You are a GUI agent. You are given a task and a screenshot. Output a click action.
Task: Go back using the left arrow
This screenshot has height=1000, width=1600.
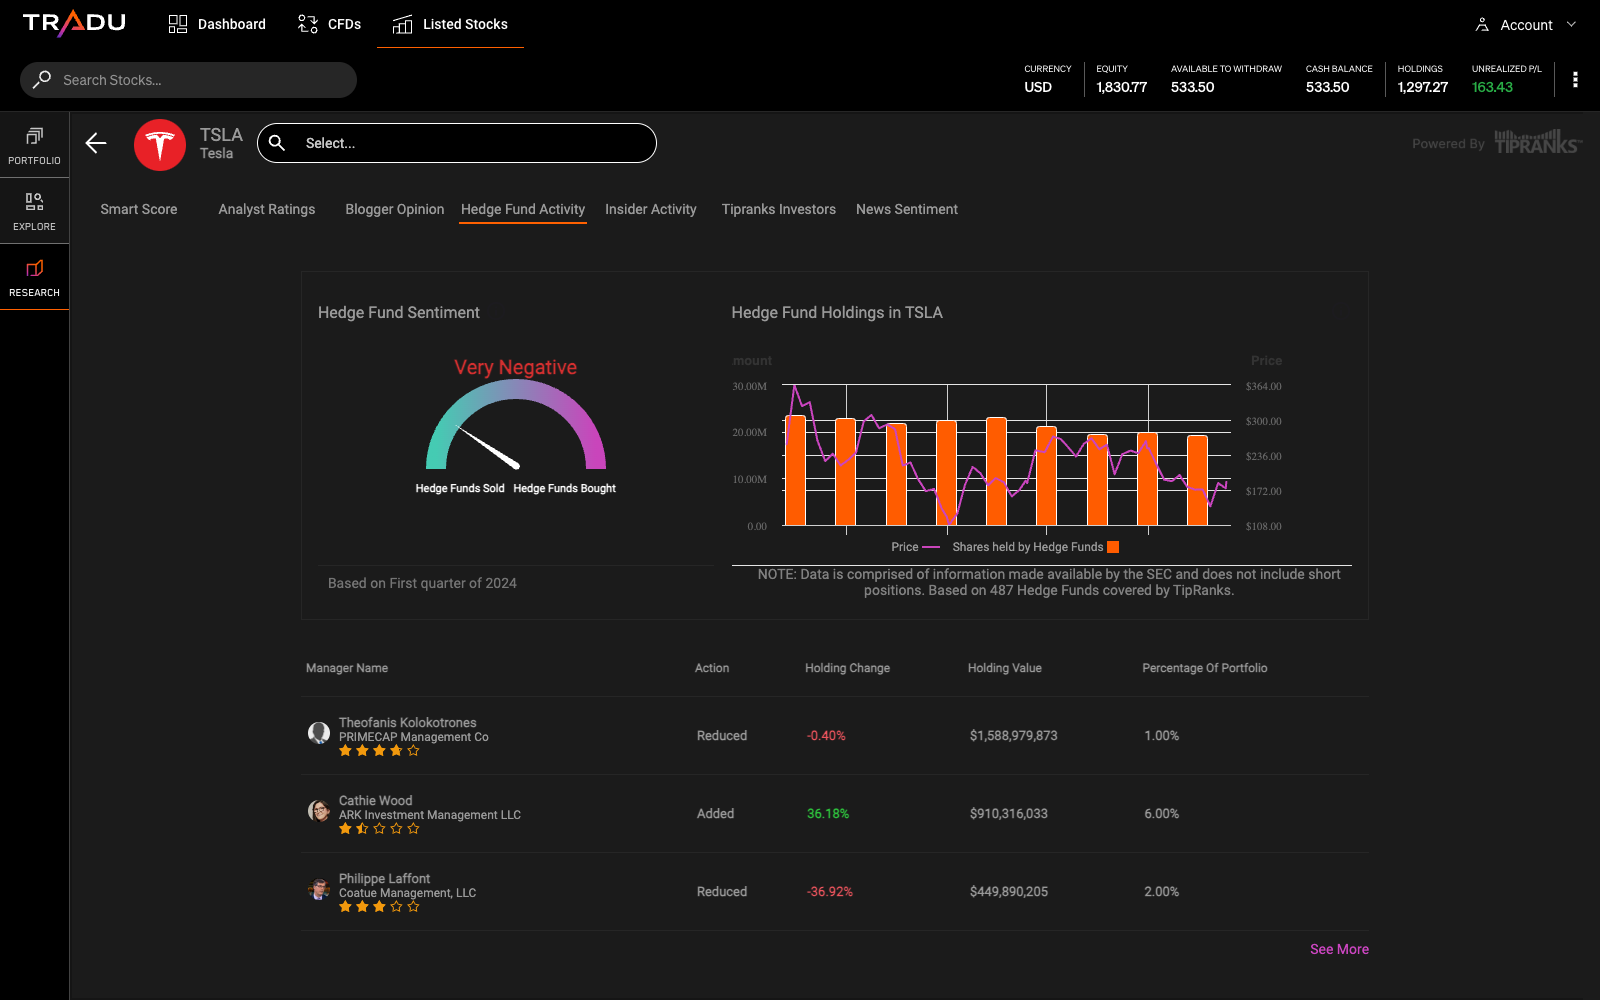click(96, 143)
